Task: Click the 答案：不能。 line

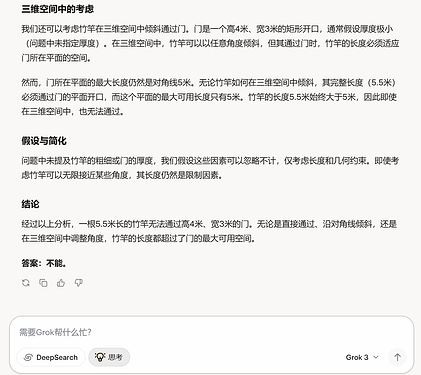Action: 44,263
